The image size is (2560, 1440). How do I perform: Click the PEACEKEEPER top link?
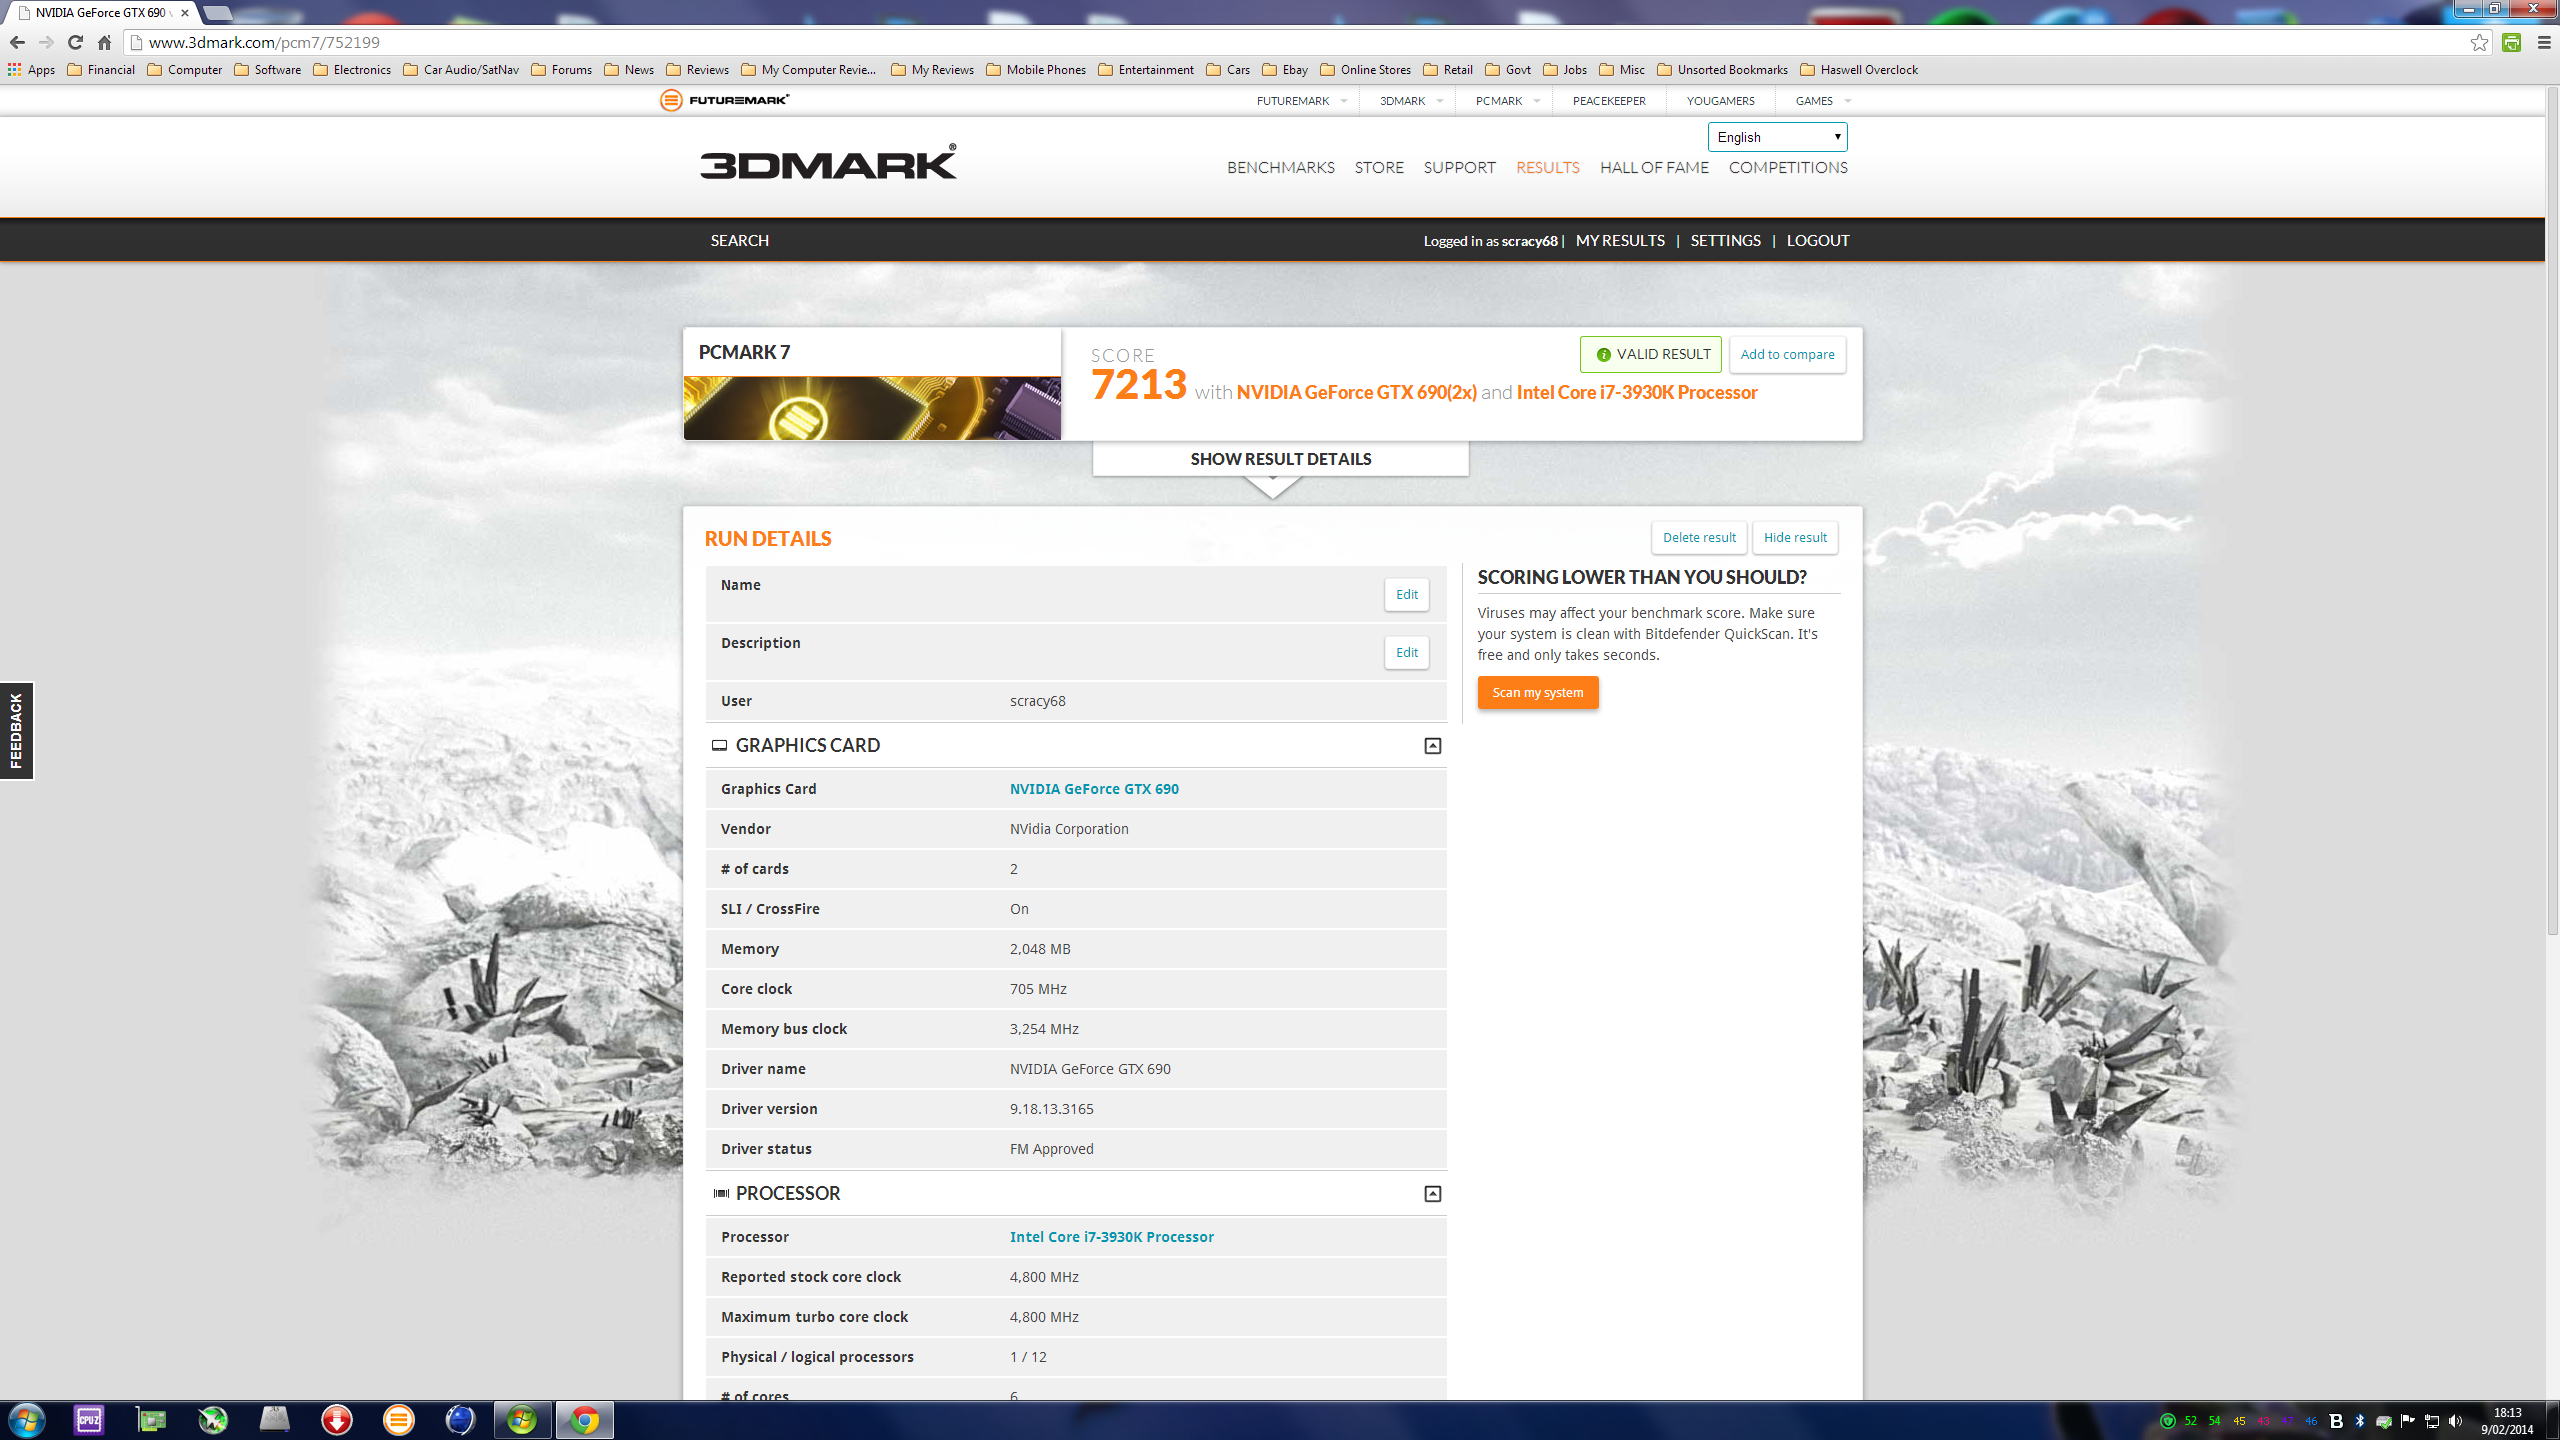coord(1609,100)
